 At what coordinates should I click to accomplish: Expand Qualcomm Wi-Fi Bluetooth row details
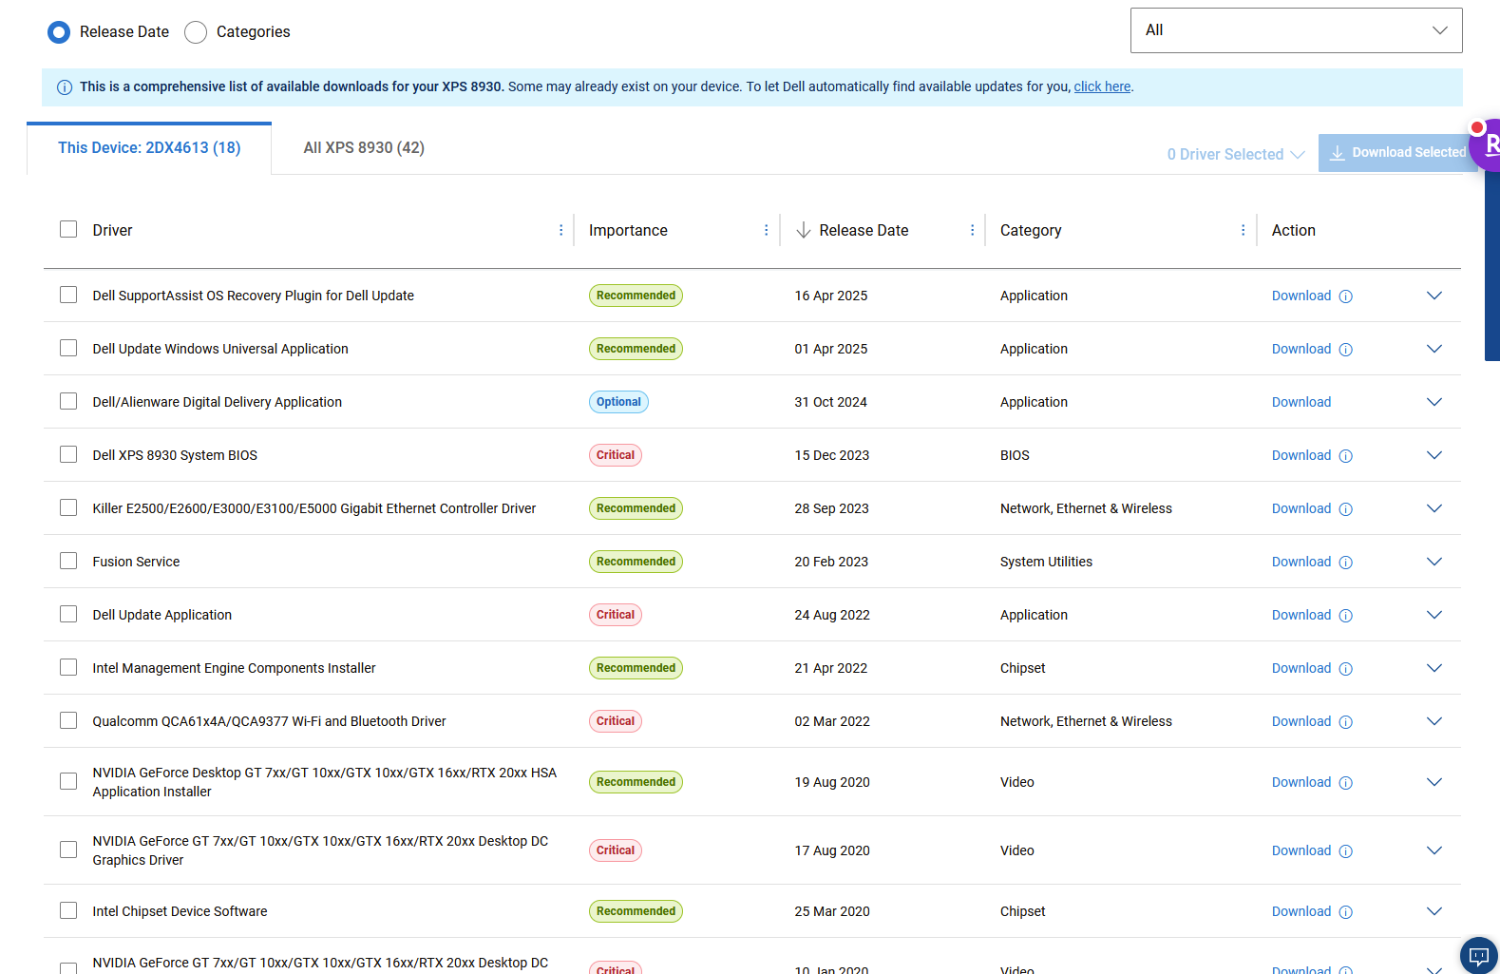[x=1434, y=721]
